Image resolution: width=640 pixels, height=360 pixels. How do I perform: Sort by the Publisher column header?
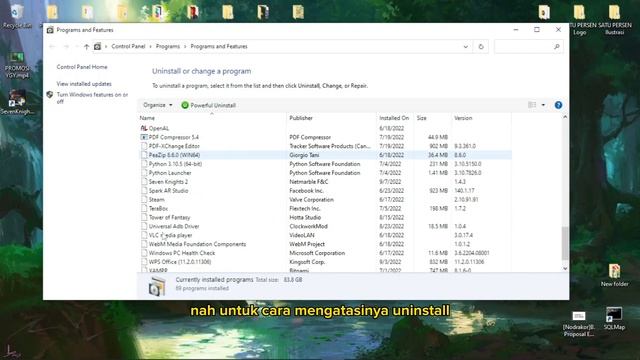coord(331,118)
